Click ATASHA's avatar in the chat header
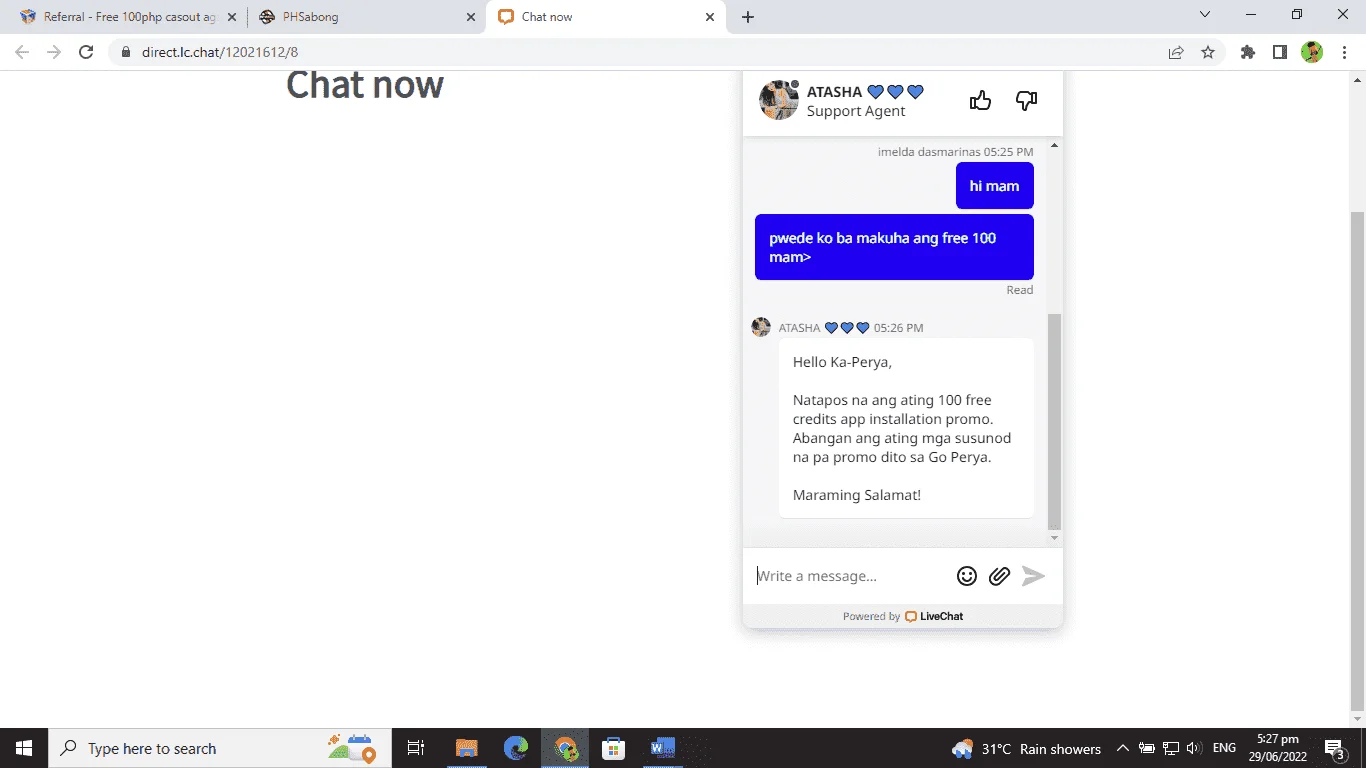The image size is (1366, 768). click(778, 100)
